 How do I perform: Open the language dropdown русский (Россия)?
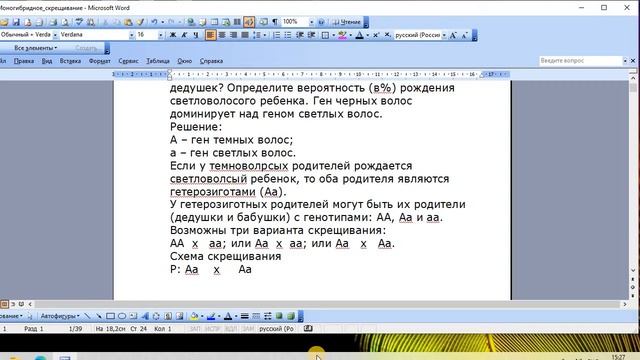tap(444, 35)
